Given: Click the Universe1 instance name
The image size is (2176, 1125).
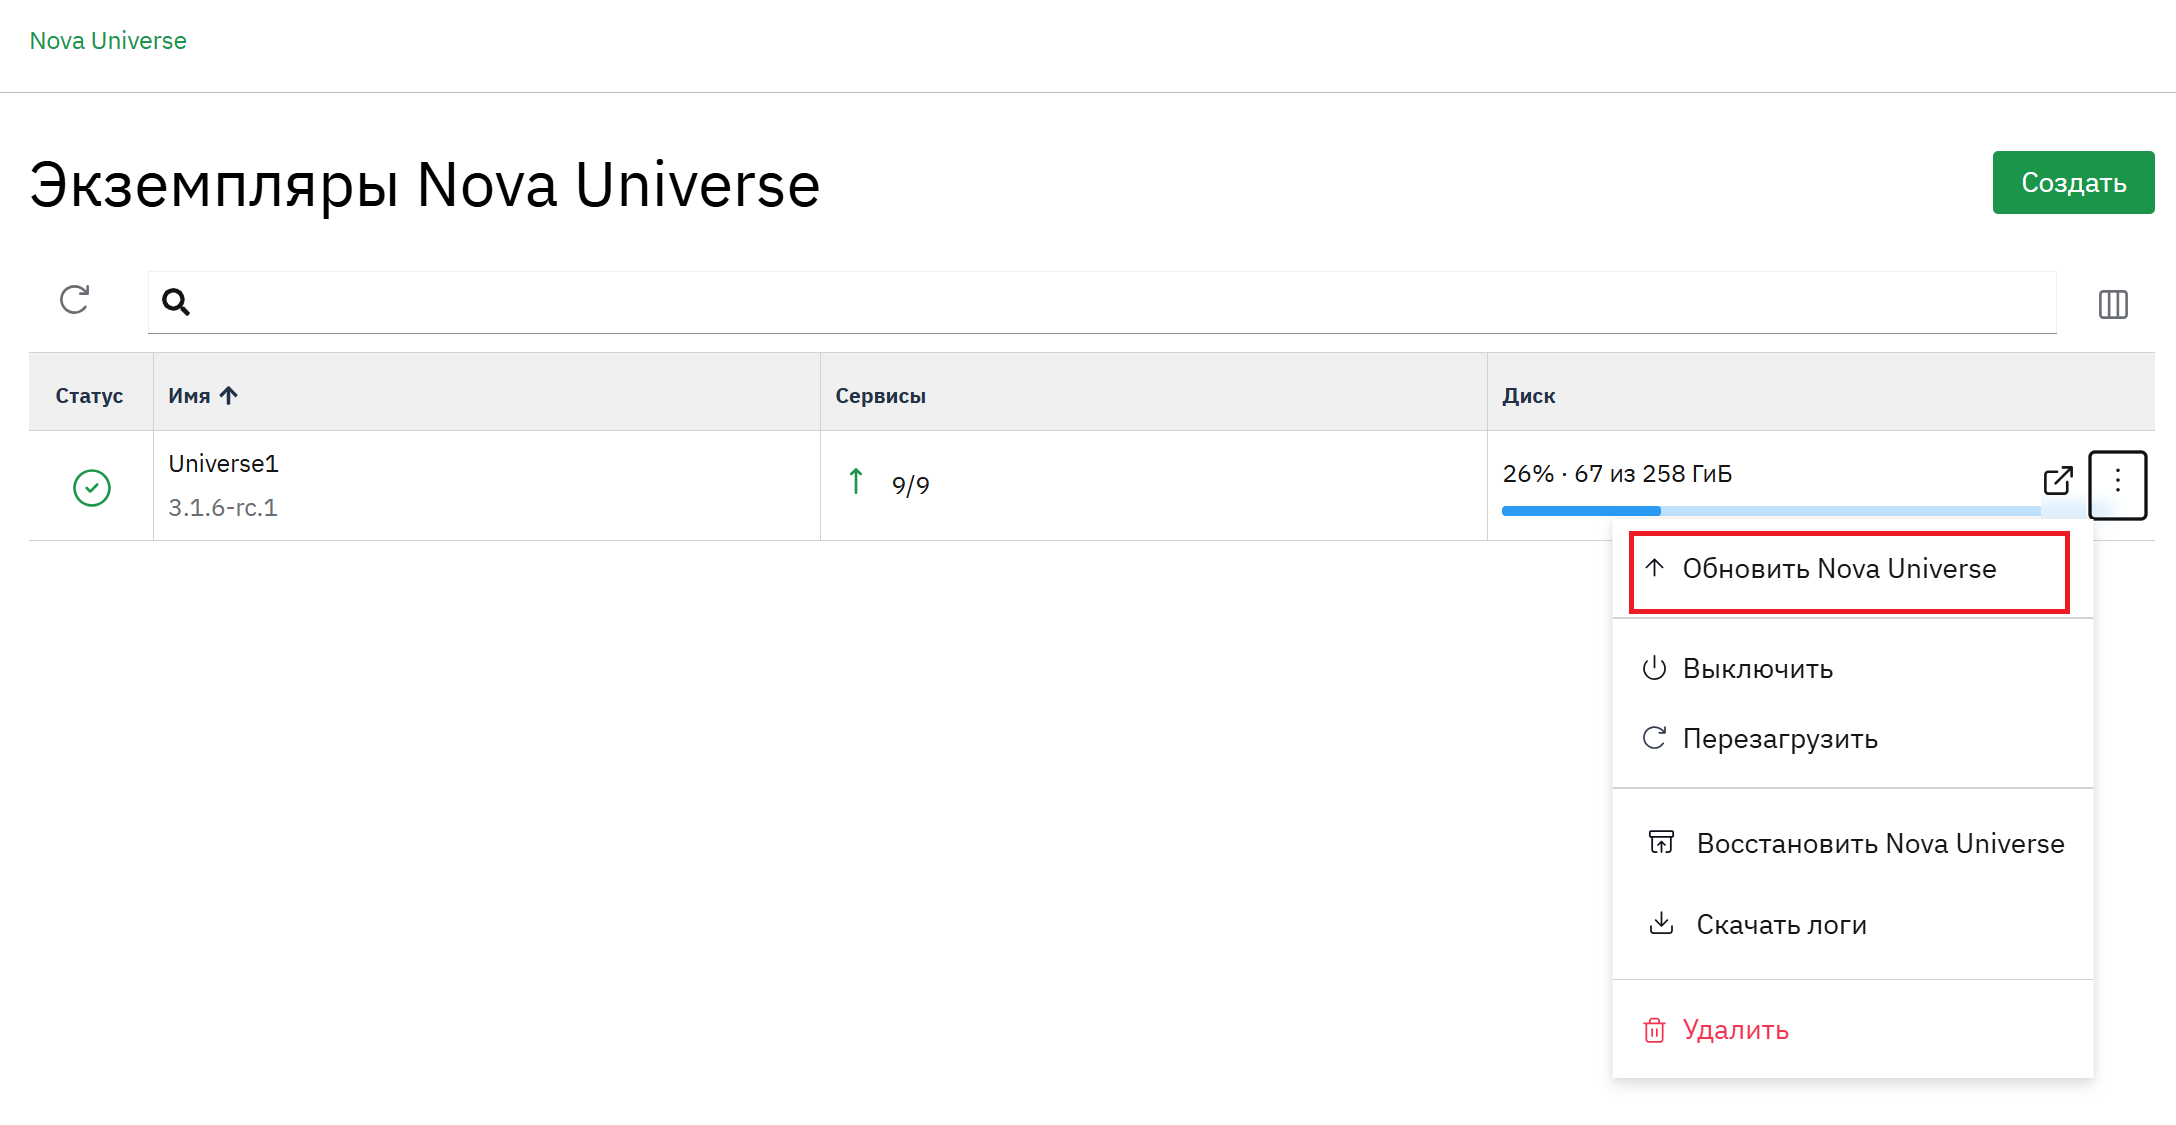Looking at the screenshot, I should pyautogui.click(x=223, y=464).
